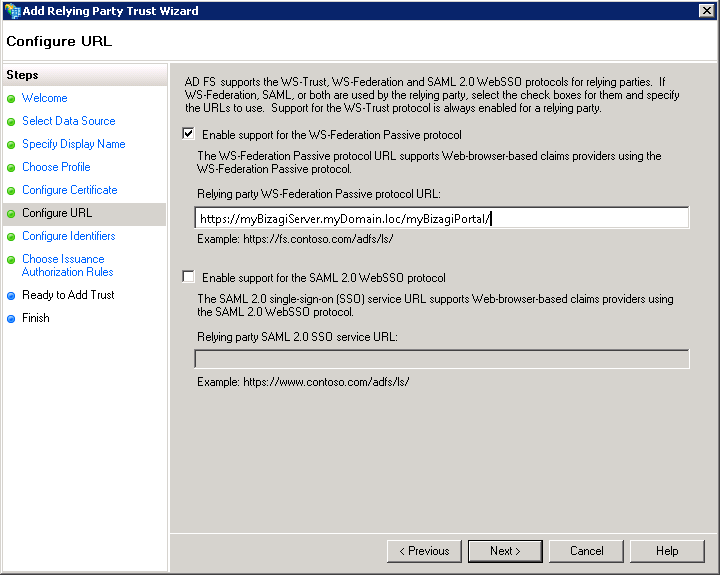Click the wizard icon in title bar
The image size is (720, 575).
pyautogui.click(x=12, y=11)
